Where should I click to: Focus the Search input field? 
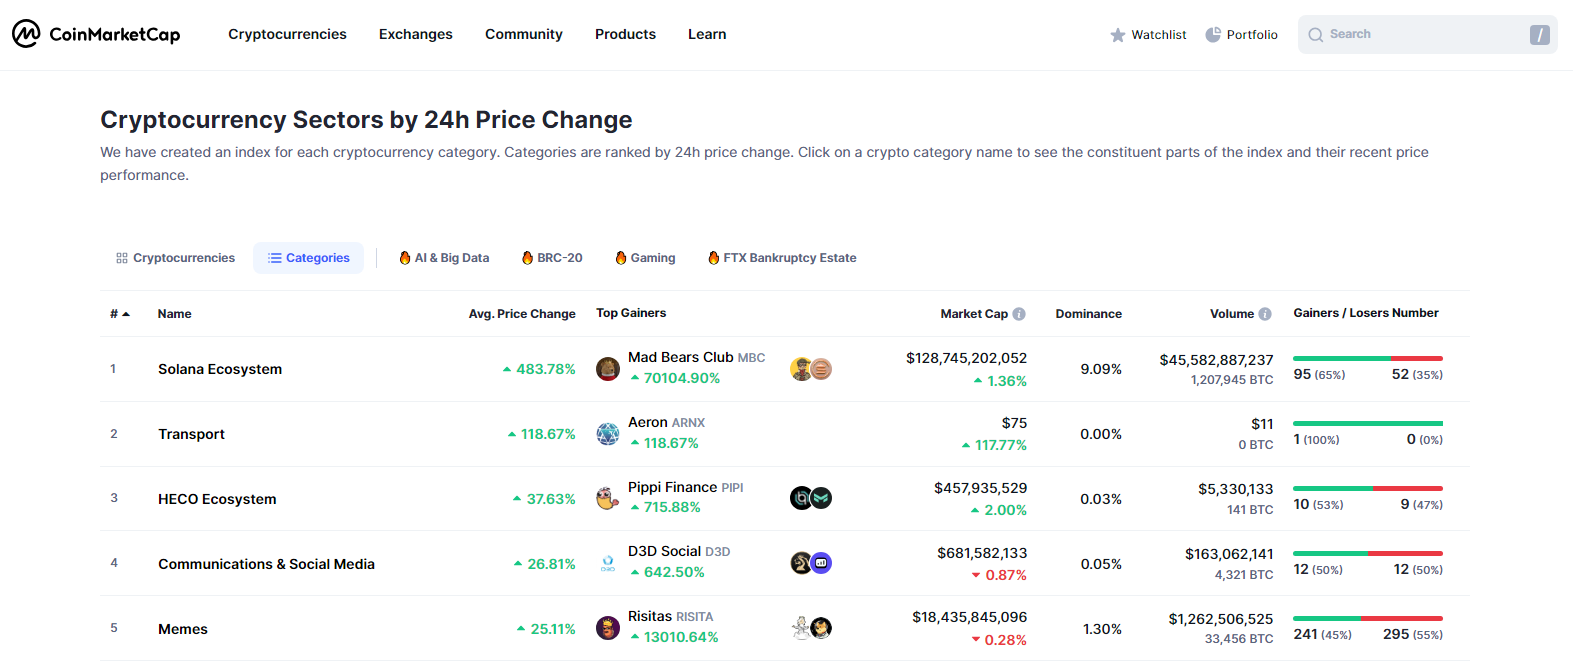[x=1428, y=34]
